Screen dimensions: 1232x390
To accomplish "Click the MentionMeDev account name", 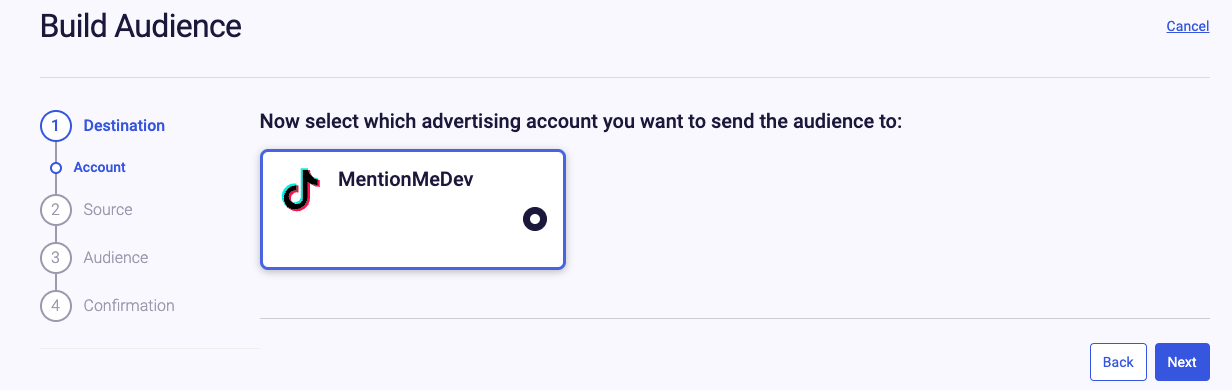I will (x=405, y=181).
